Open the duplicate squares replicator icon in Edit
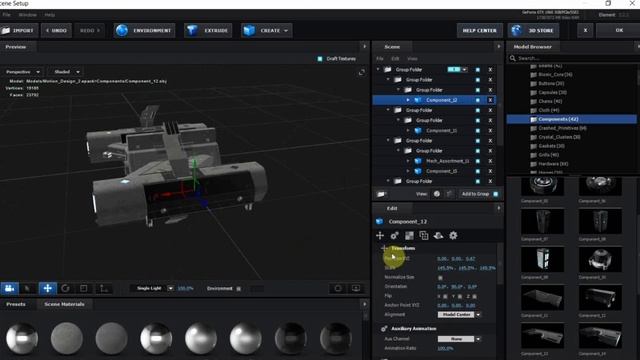This screenshot has height=360, width=640. click(424, 236)
